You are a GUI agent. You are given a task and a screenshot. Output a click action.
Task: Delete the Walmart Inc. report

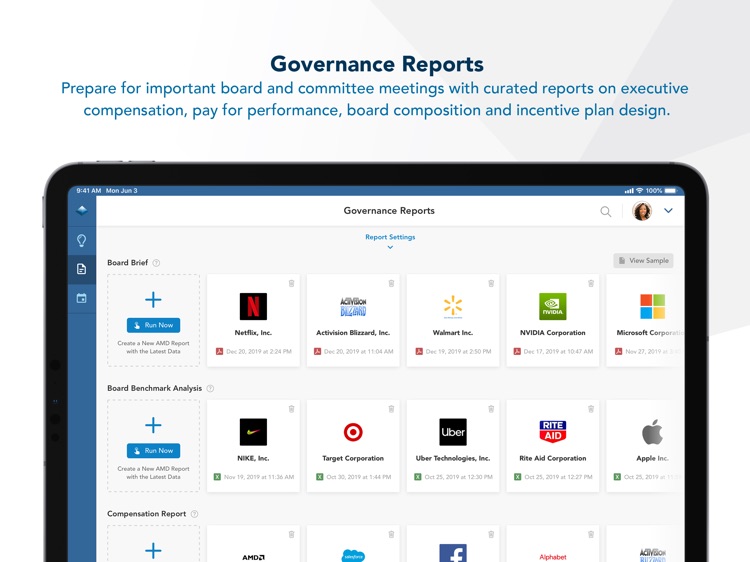pyautogui.click(x=491, y=284)
